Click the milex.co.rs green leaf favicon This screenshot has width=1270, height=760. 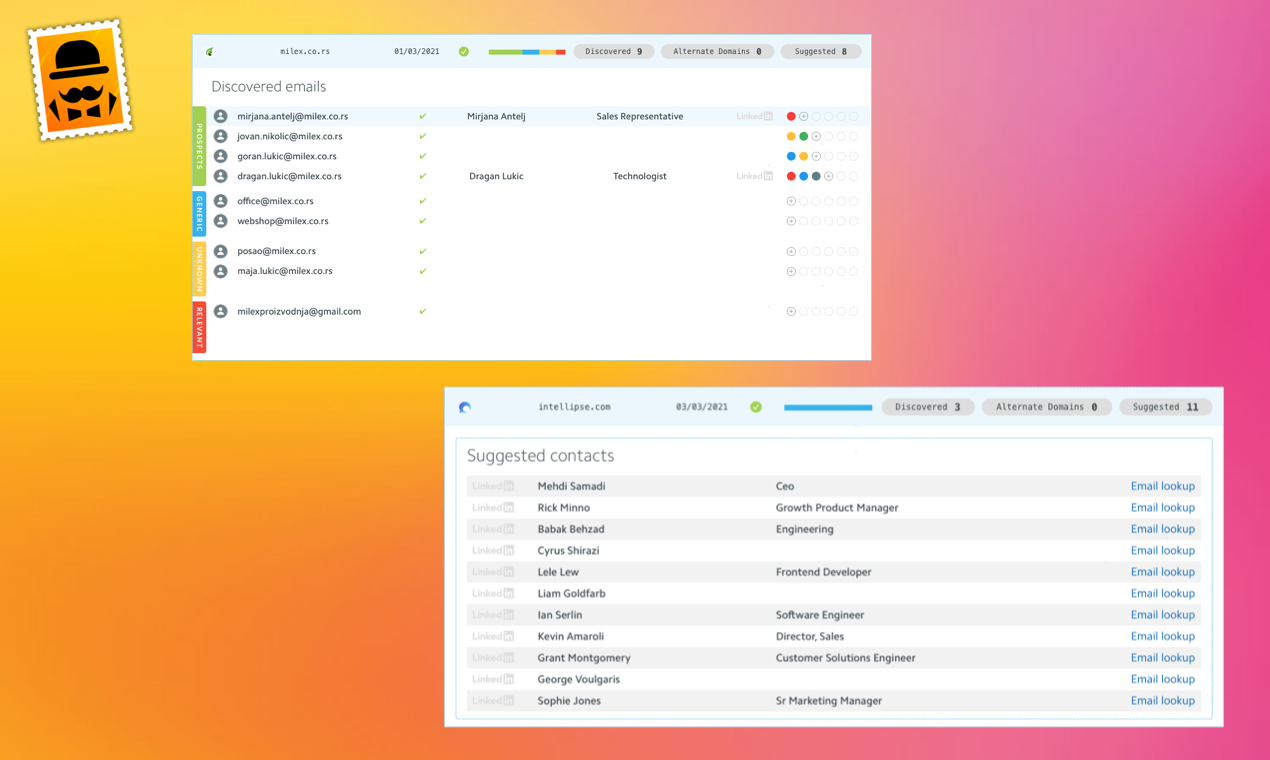point(210,51)
